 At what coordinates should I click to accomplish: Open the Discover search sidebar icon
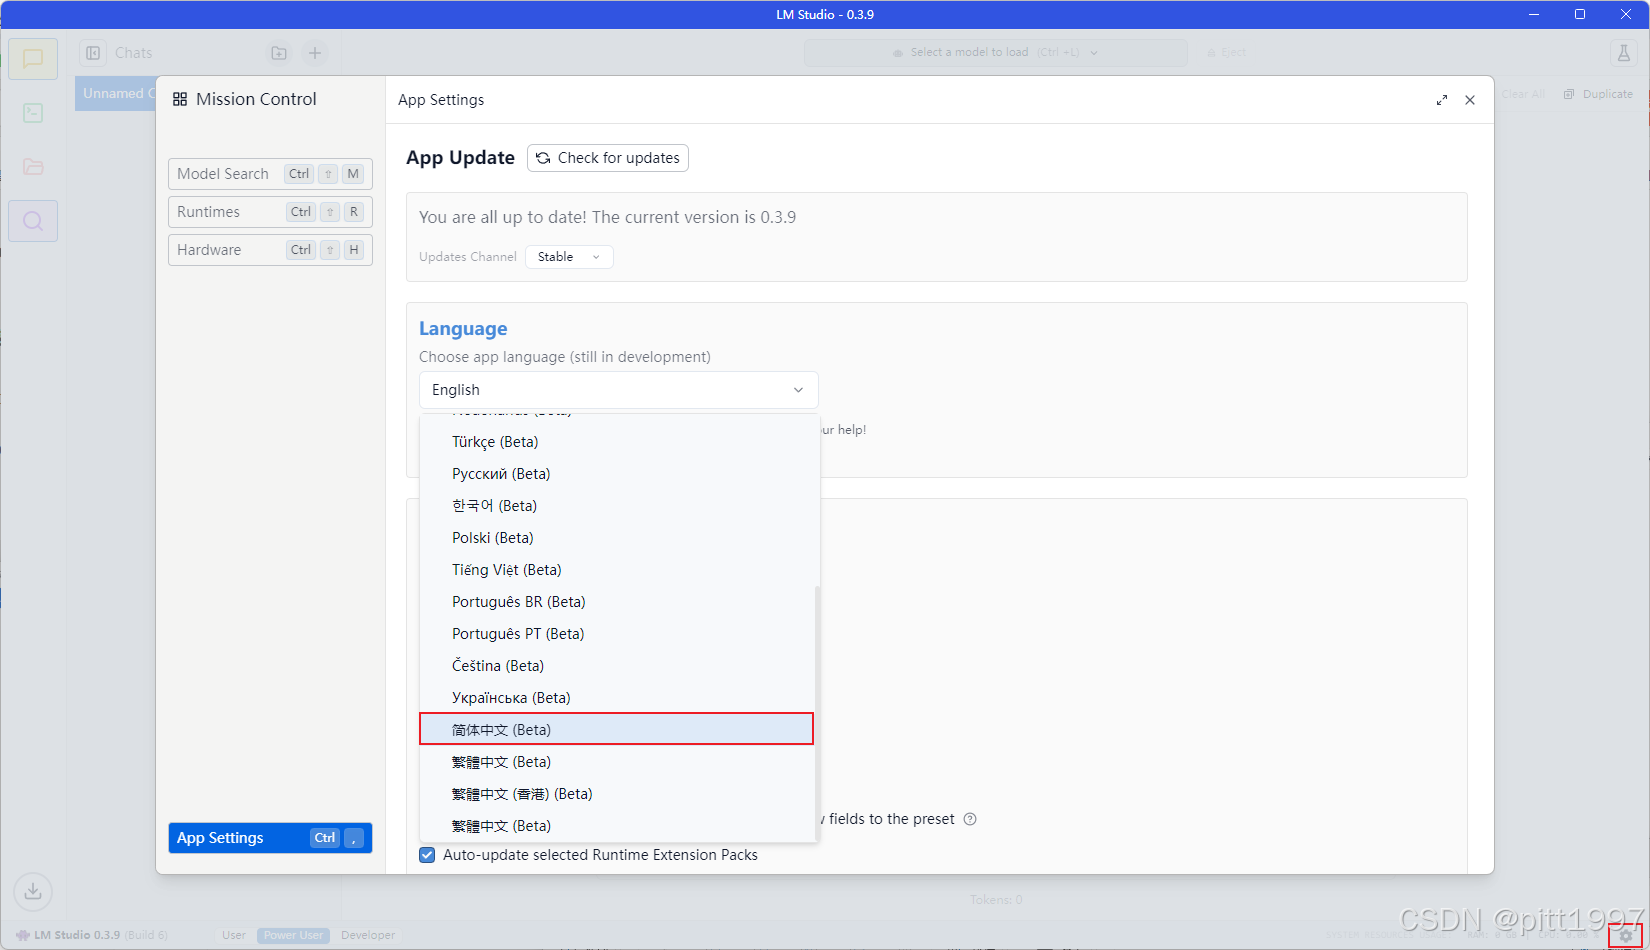point(33,221)
